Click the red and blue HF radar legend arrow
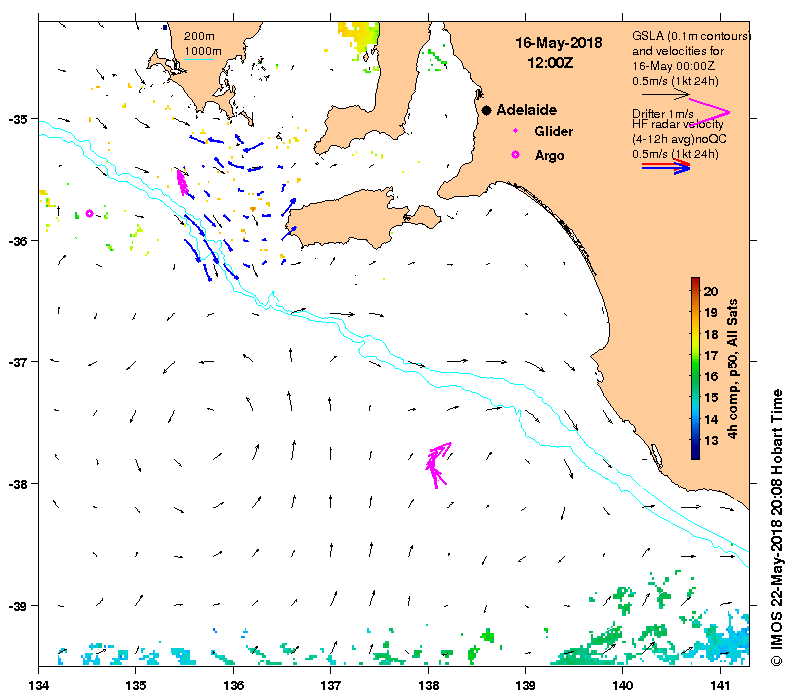The width and height of the screenshot is (791, 700). click(665, 166)
